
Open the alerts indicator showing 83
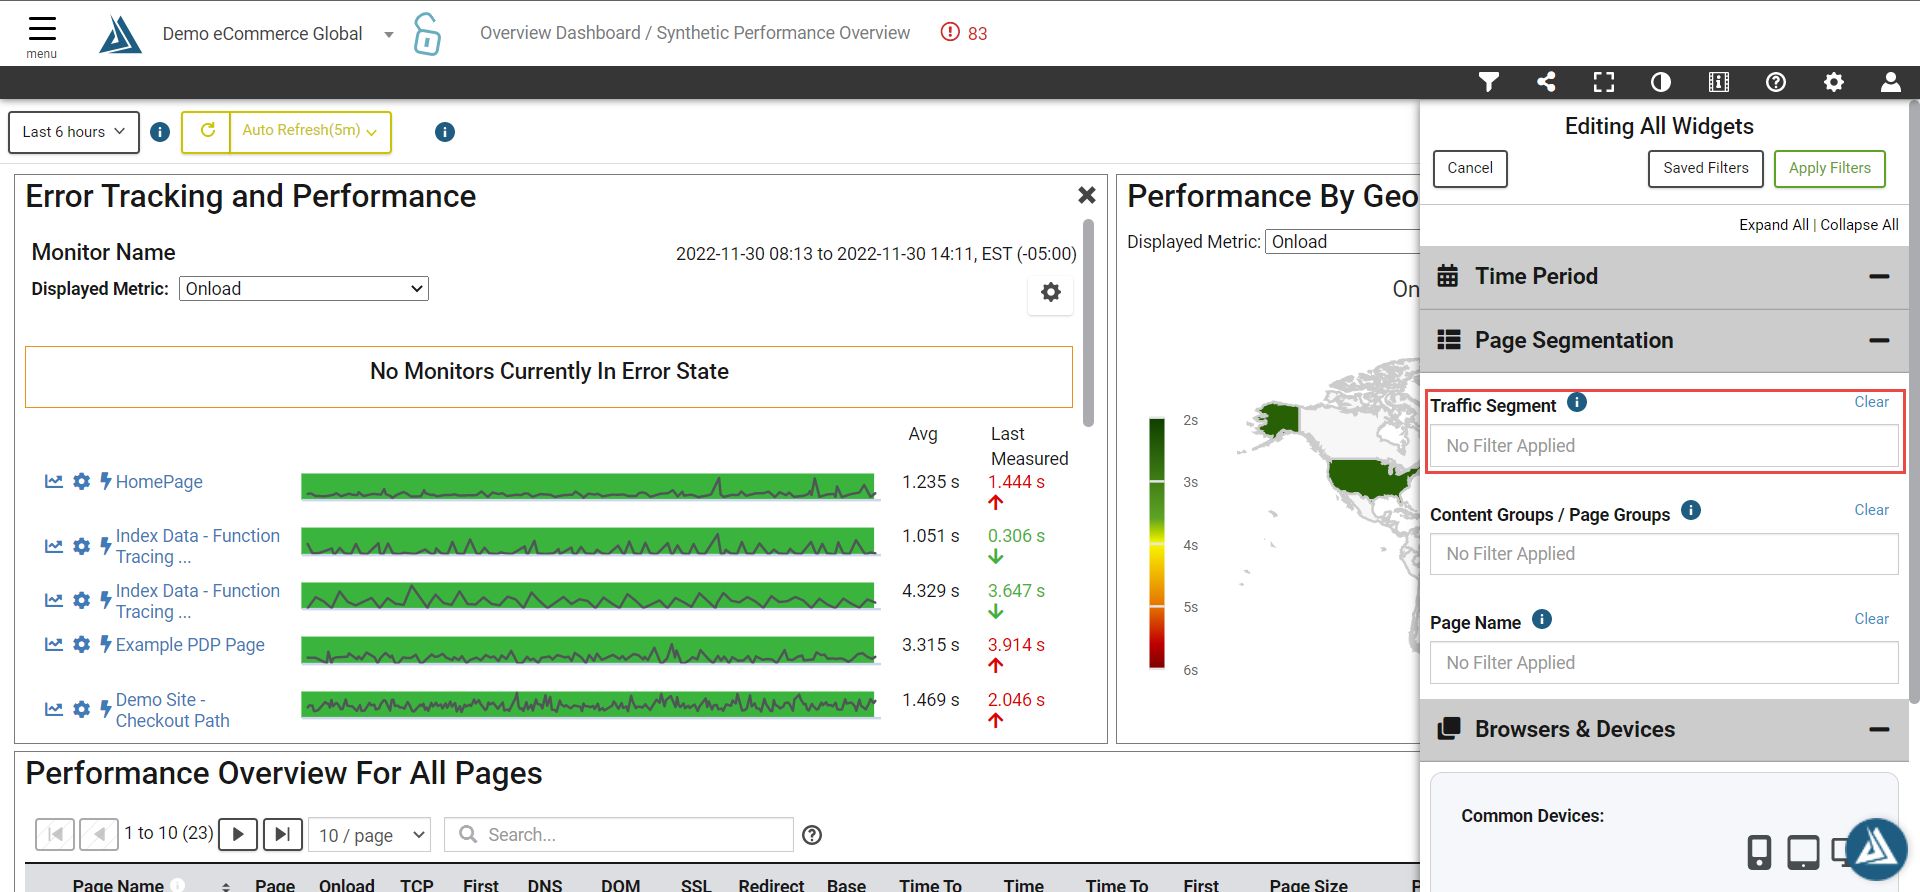tap(963, 33)
